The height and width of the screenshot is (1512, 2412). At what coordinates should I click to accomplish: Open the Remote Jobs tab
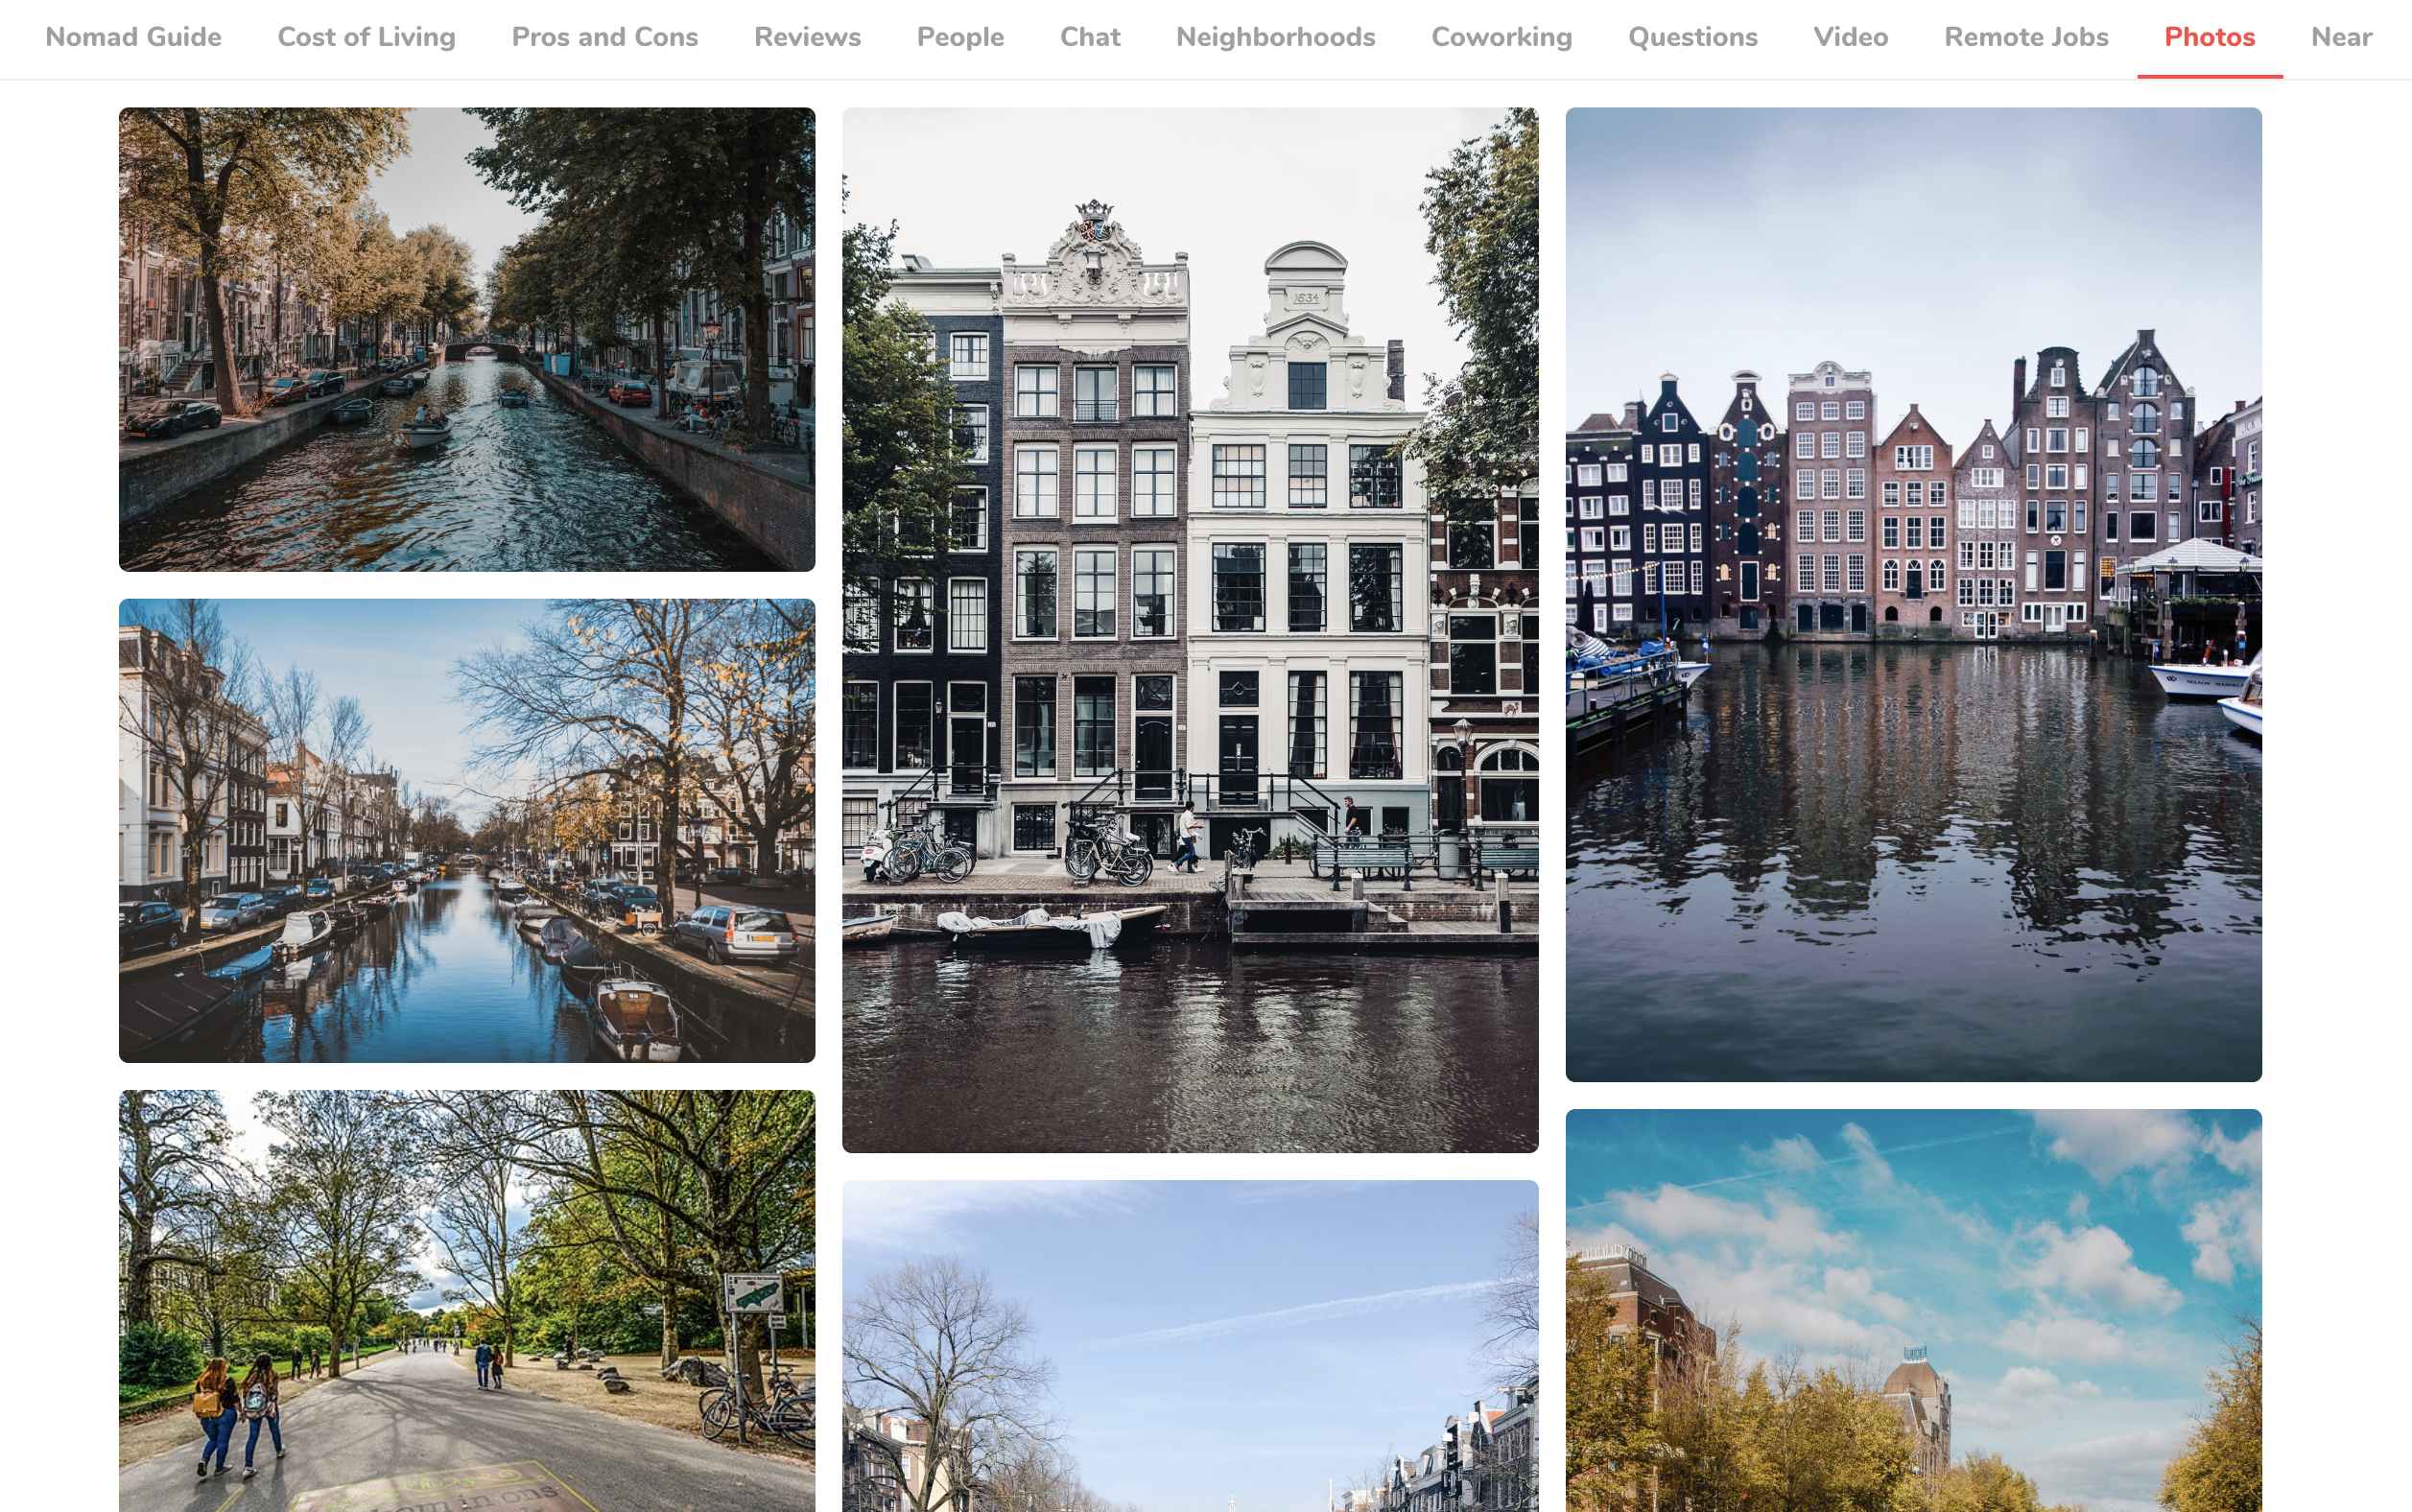point(2026,37)
